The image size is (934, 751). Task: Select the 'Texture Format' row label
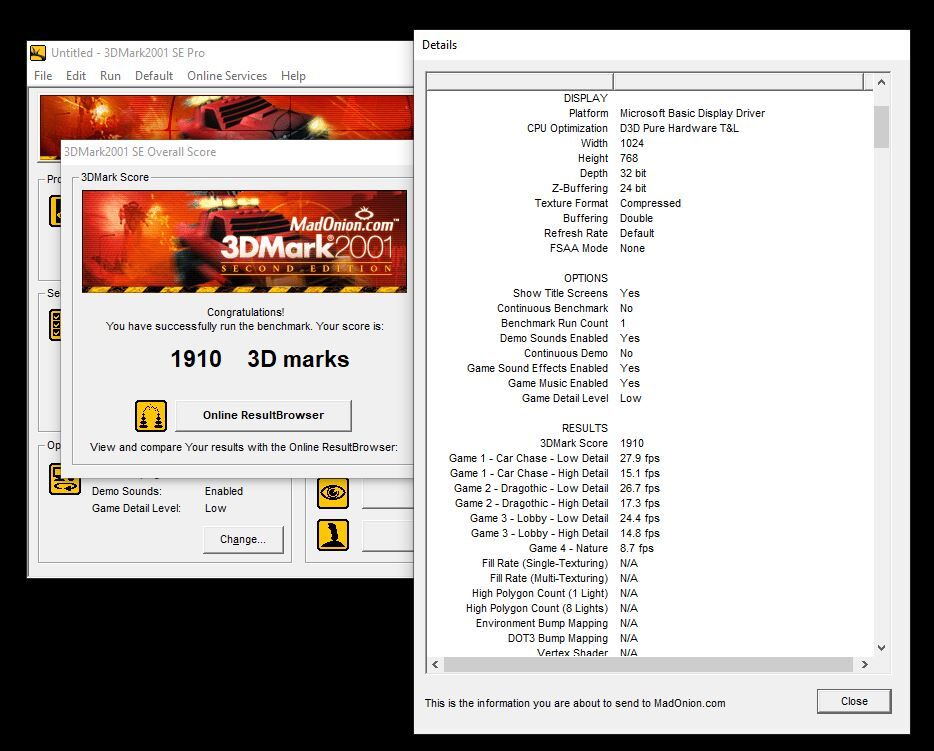571,203
